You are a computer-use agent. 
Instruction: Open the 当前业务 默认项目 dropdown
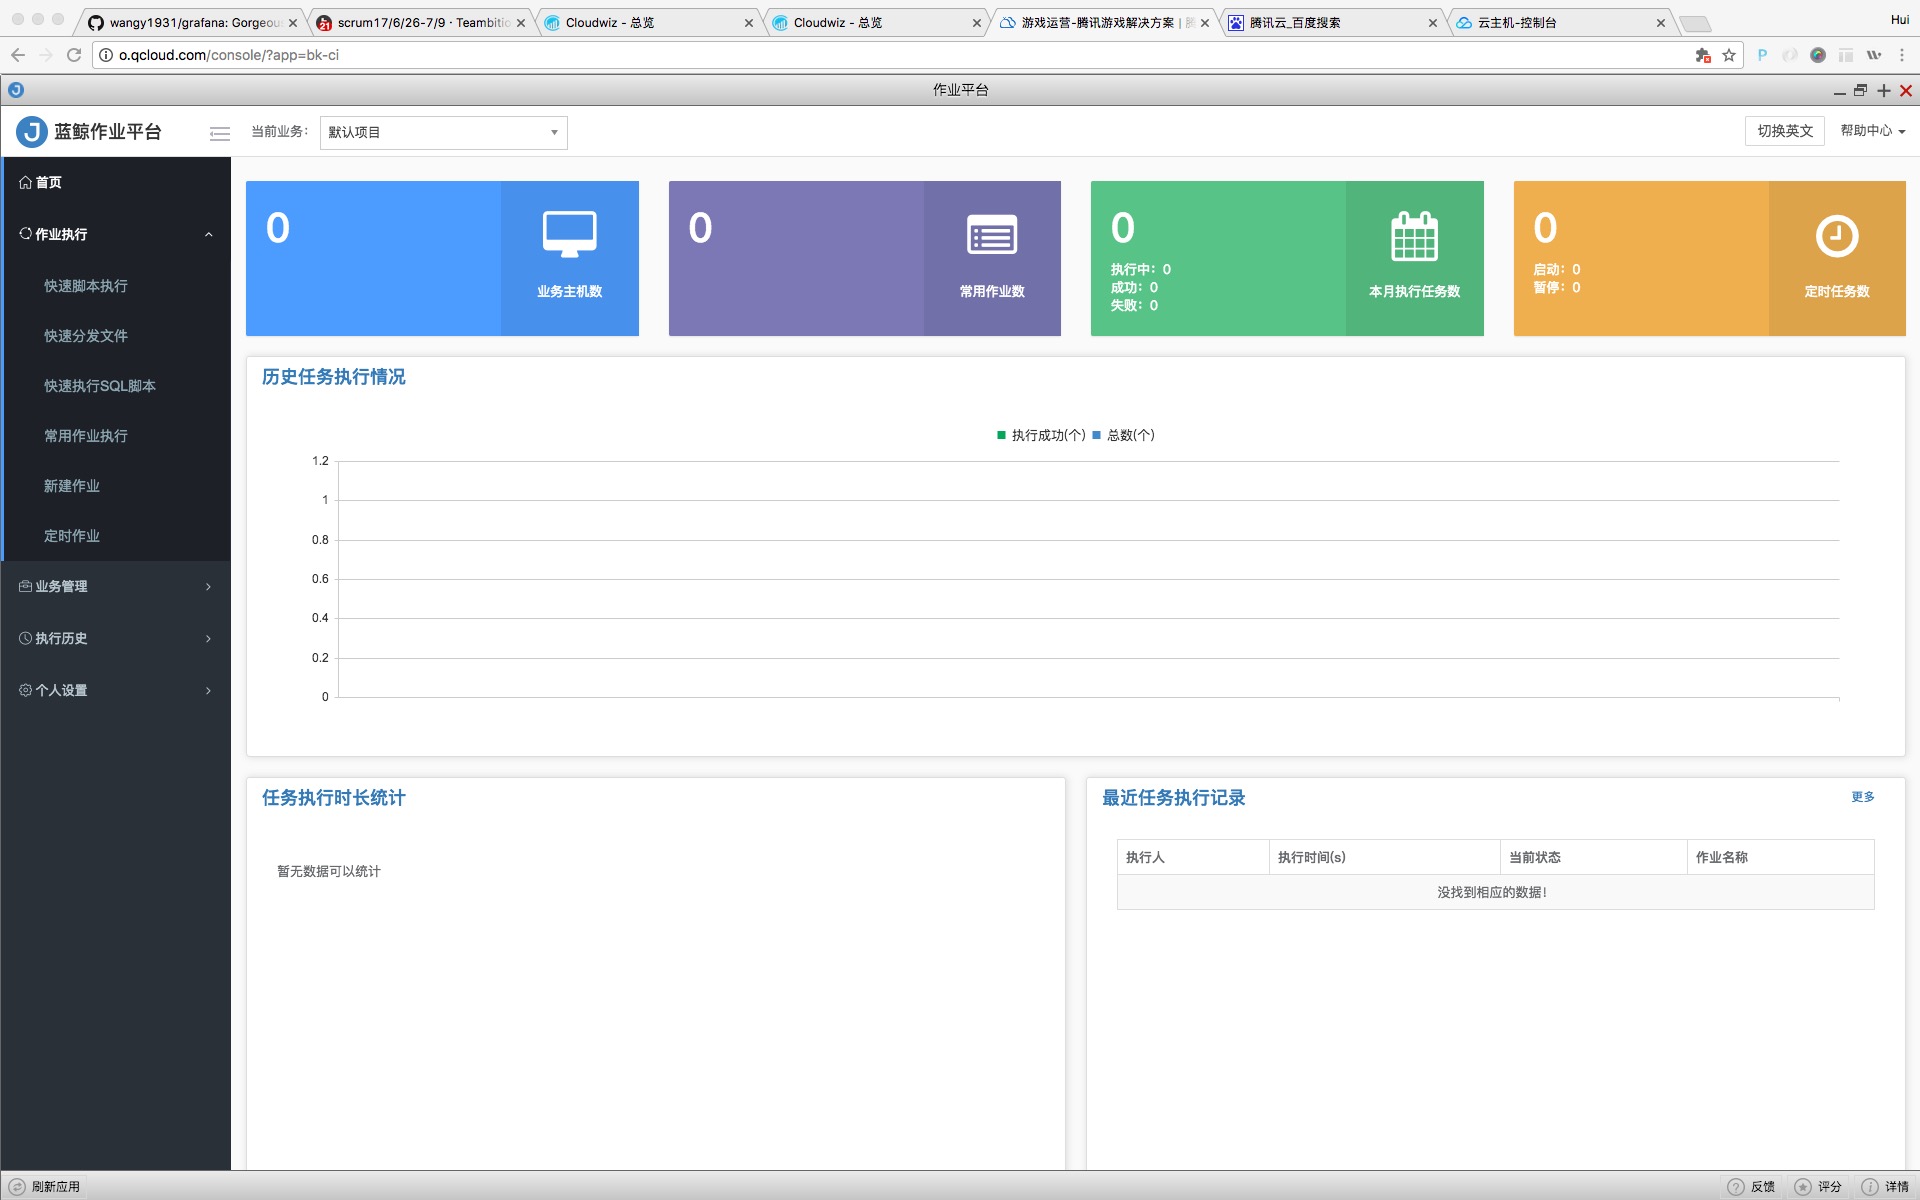click(443, 132)
